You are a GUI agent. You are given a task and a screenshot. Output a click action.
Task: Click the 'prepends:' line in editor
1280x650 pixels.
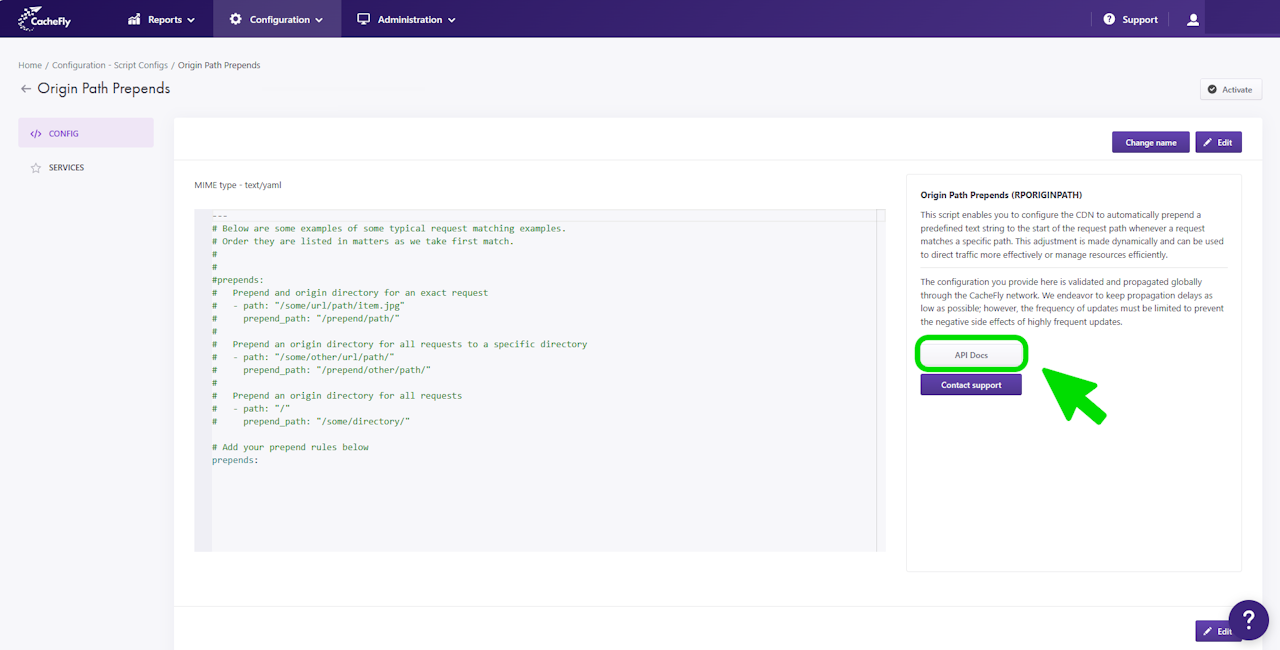point(235,460)
